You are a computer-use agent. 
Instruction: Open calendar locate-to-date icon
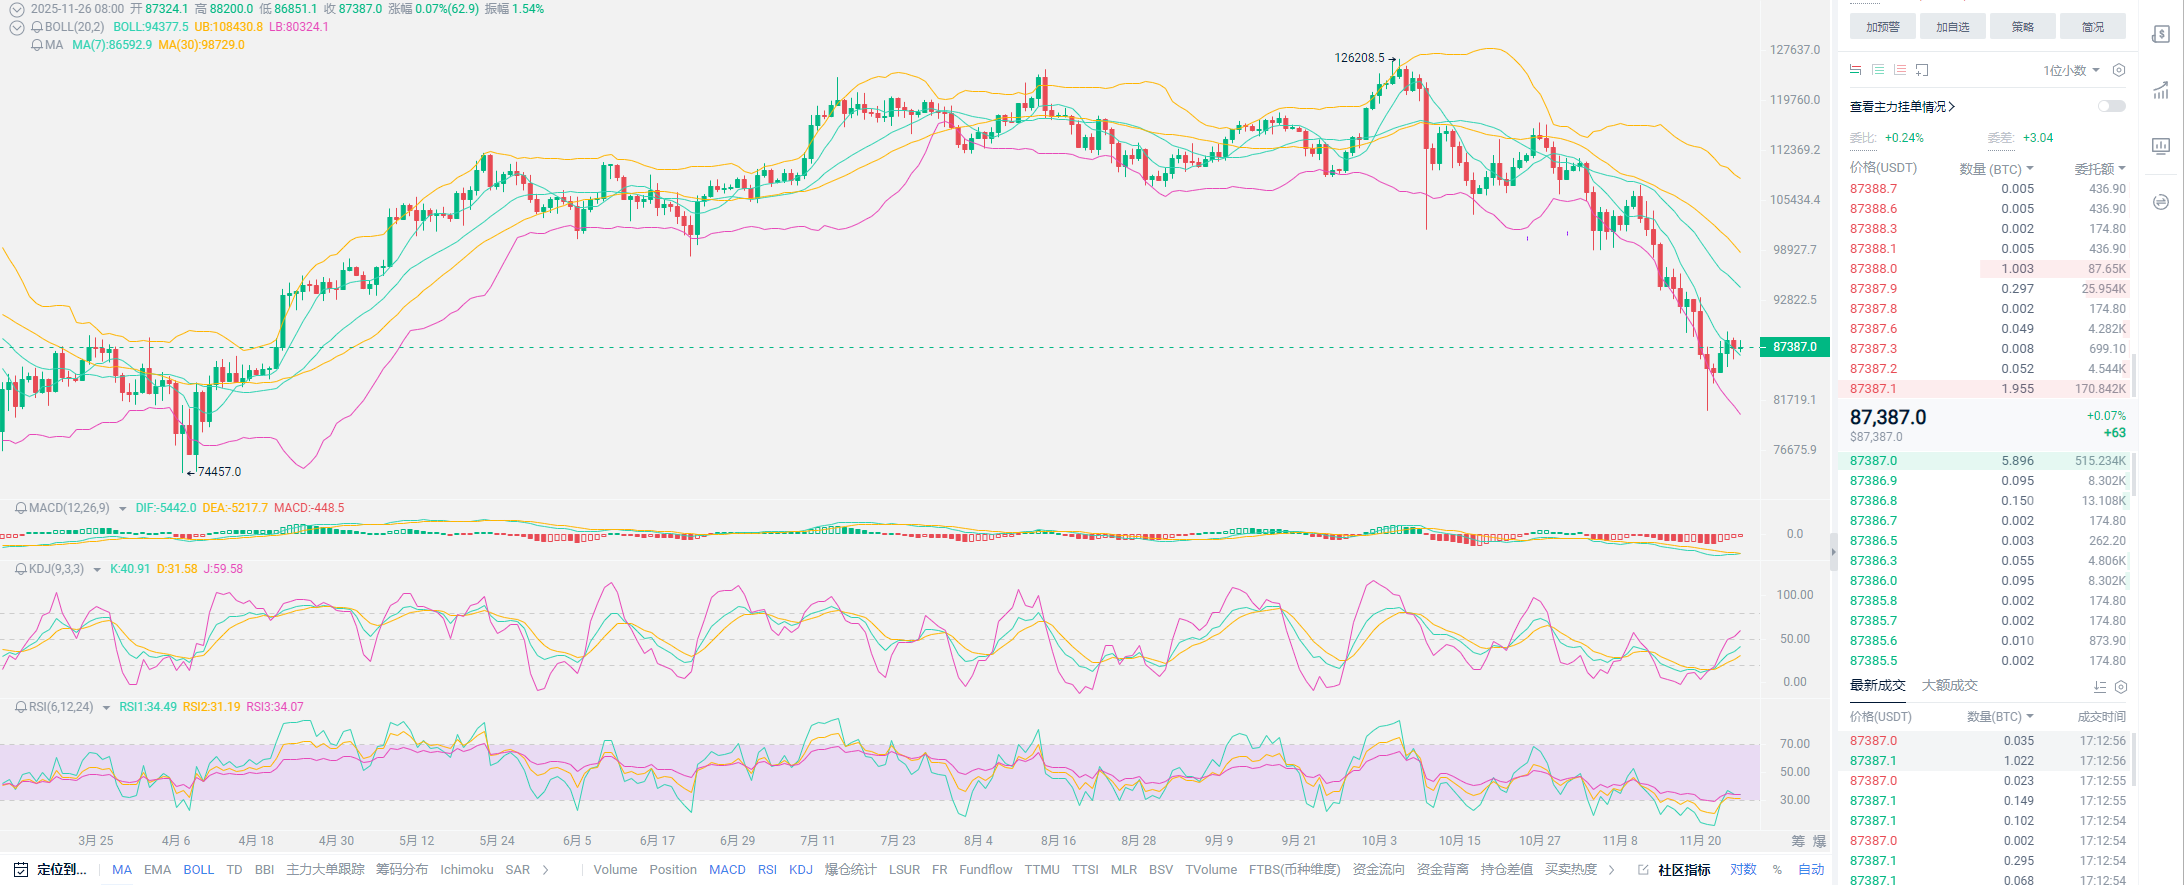tap(21, 870)
